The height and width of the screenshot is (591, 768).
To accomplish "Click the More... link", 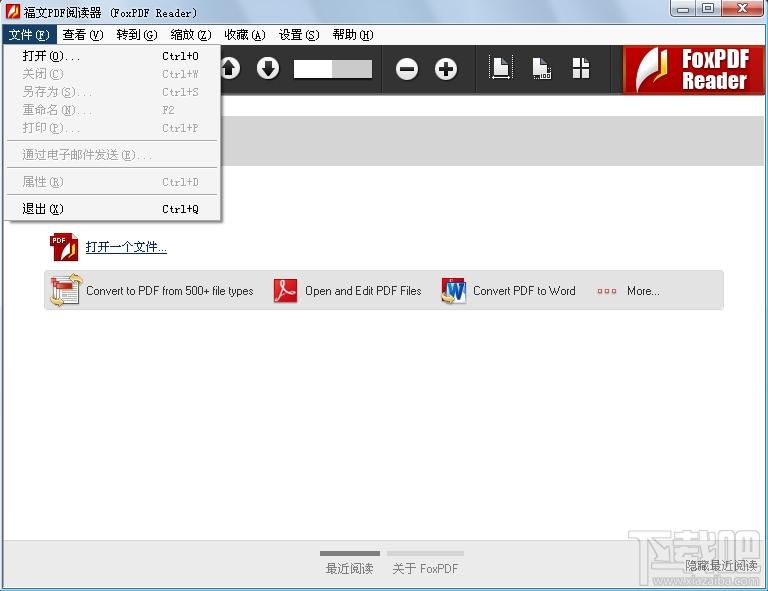I will coord(643,291).
